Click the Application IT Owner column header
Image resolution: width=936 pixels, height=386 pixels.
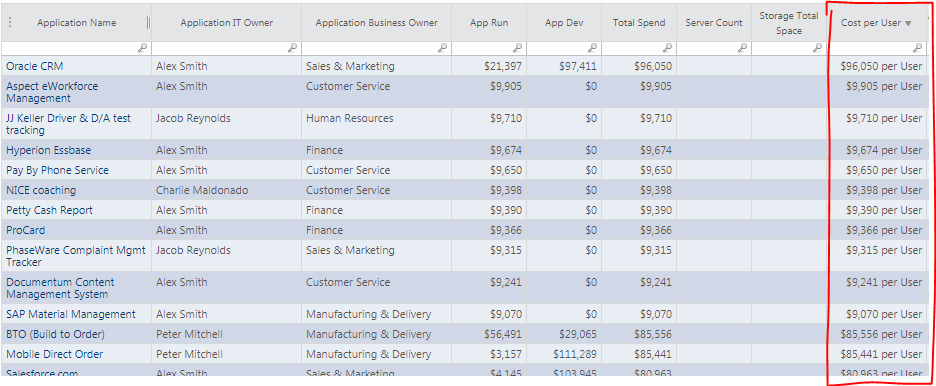[x=227, y=23]
